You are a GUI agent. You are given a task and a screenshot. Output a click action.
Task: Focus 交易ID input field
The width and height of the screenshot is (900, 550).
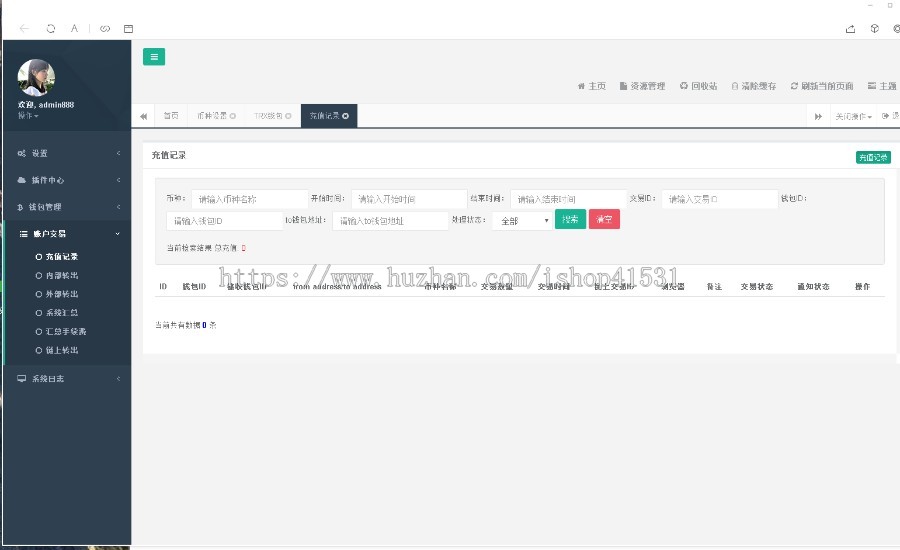[x=720, y=199]
